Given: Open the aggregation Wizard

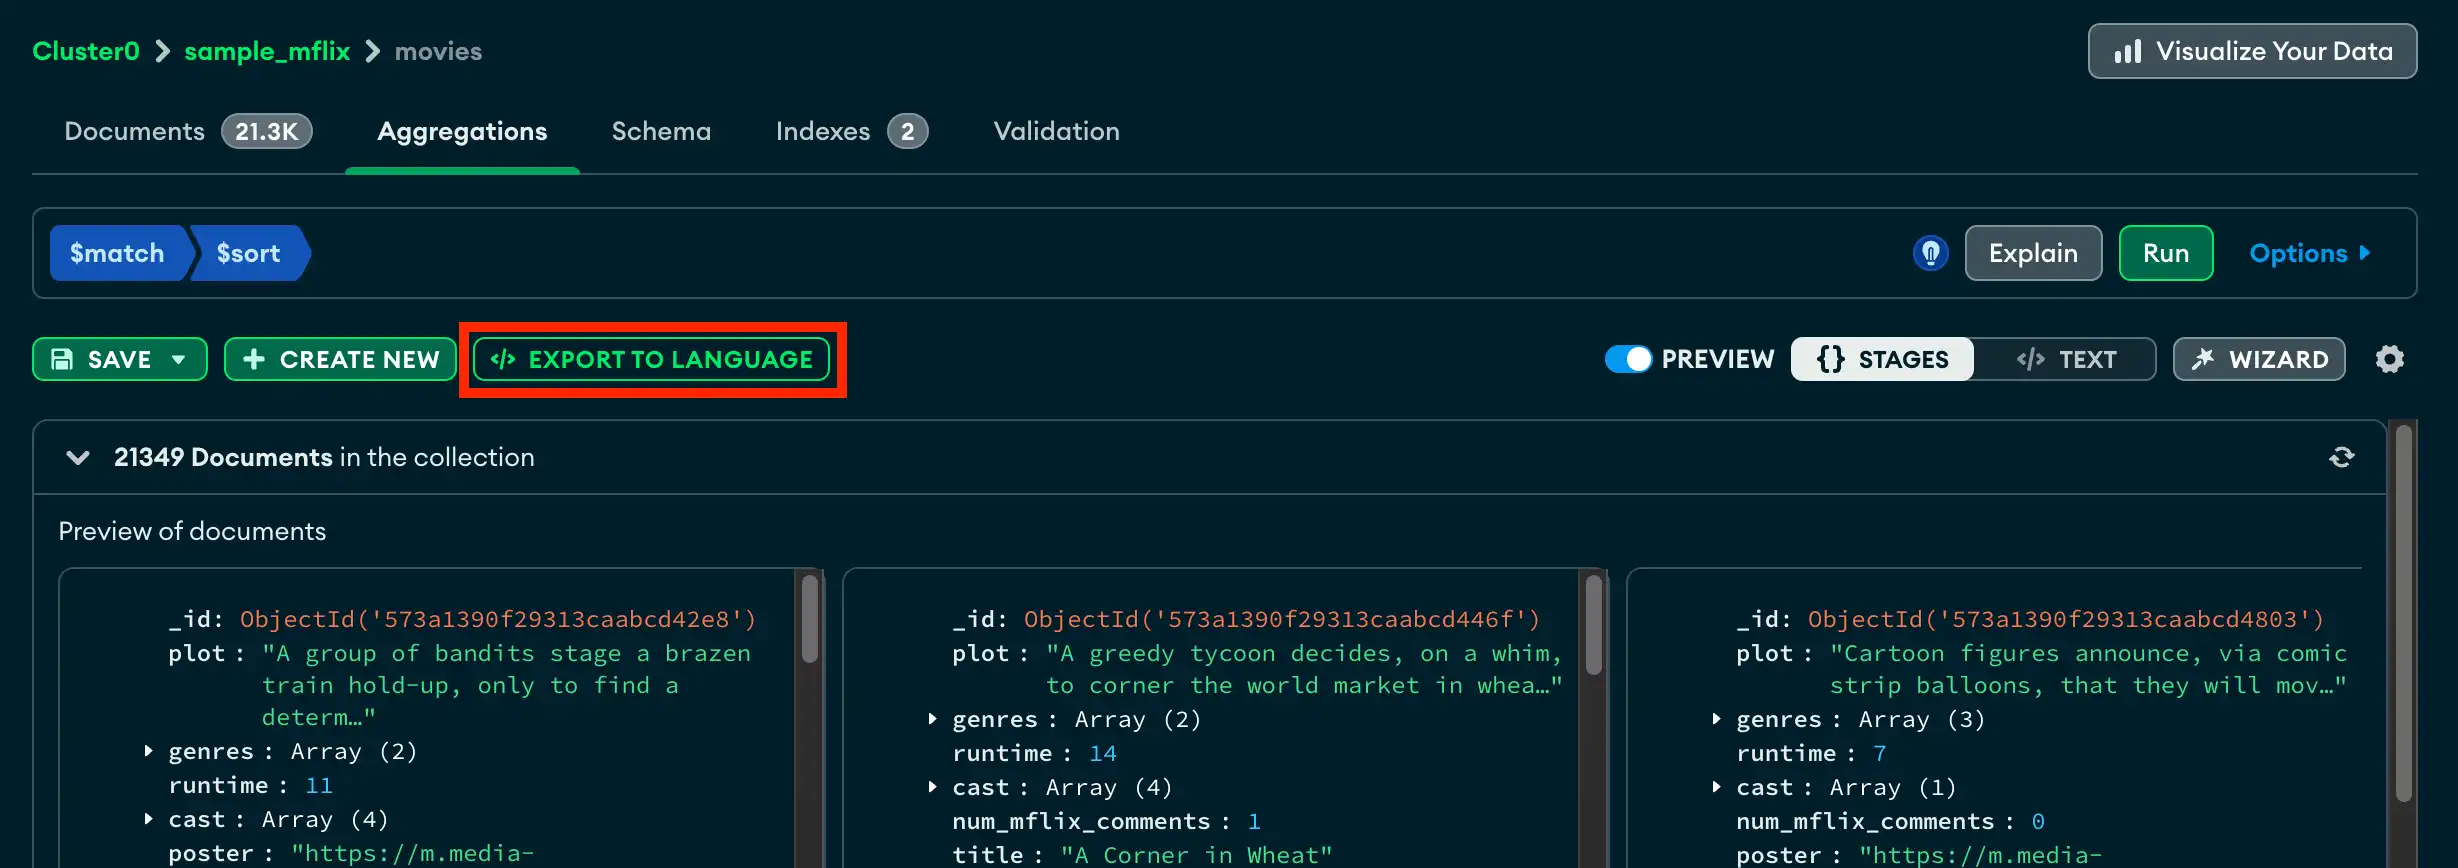Looking at the screenshot, I should click(2259, 359).
